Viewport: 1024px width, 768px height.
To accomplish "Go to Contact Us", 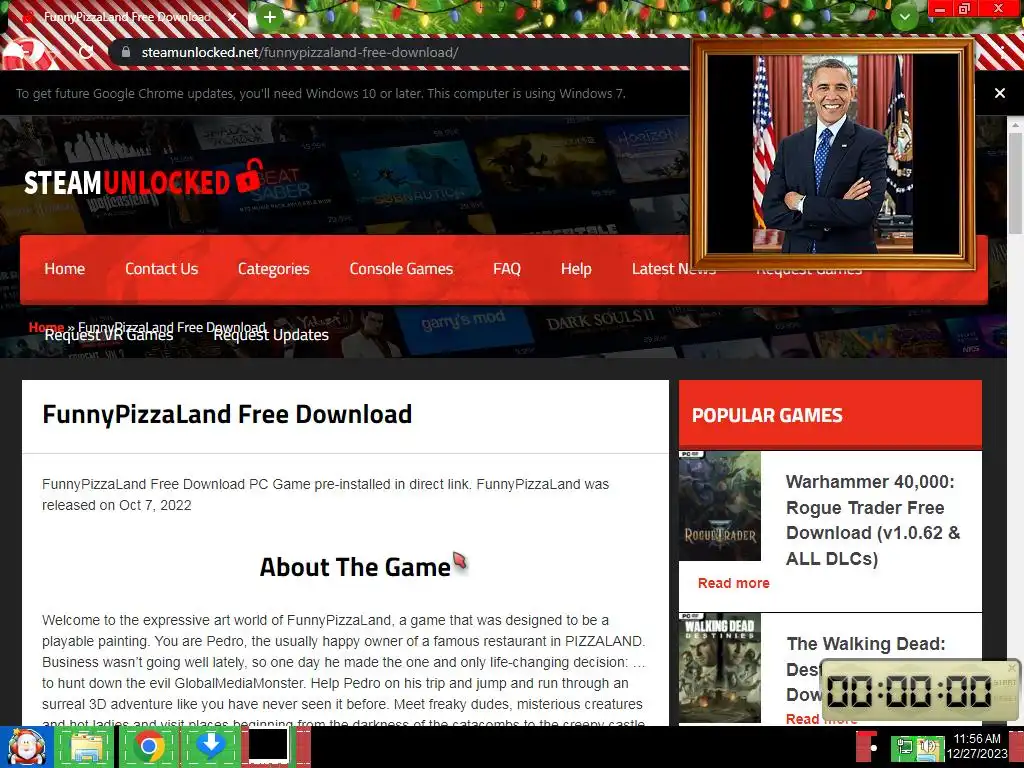I will point(161,269).
